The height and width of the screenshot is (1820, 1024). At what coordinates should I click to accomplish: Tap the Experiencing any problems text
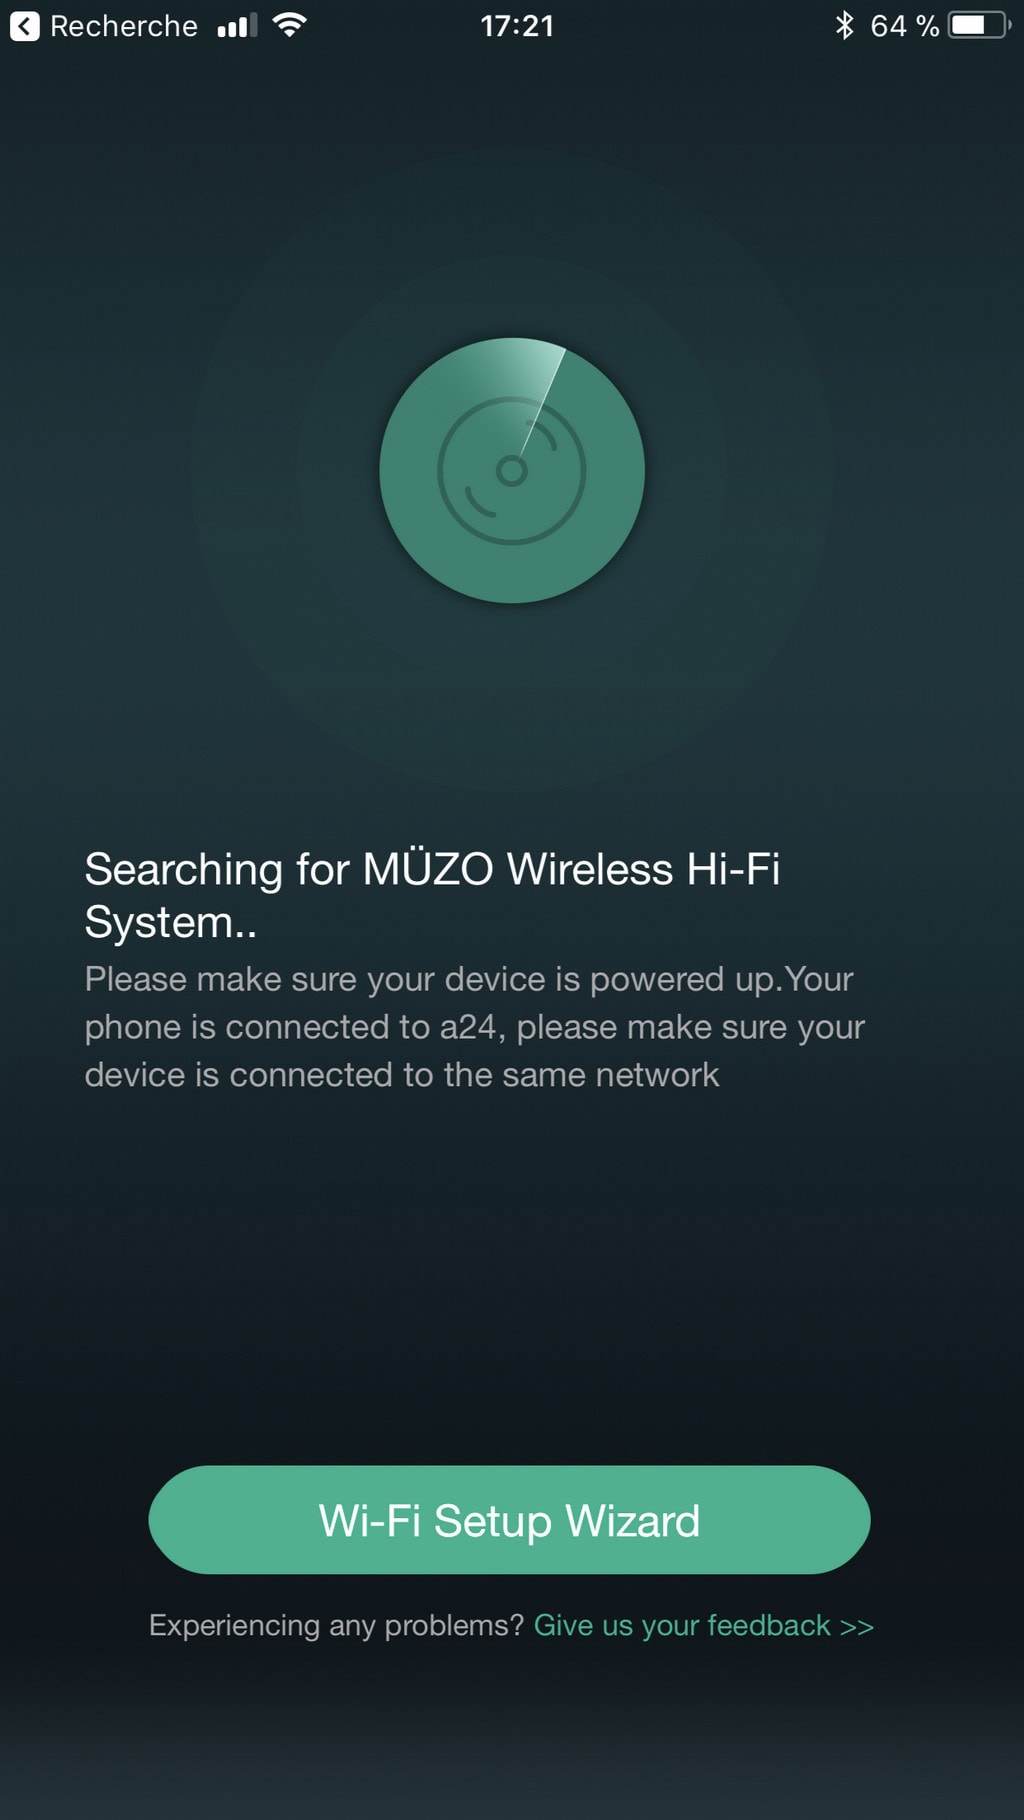(x=336, y=1626)
